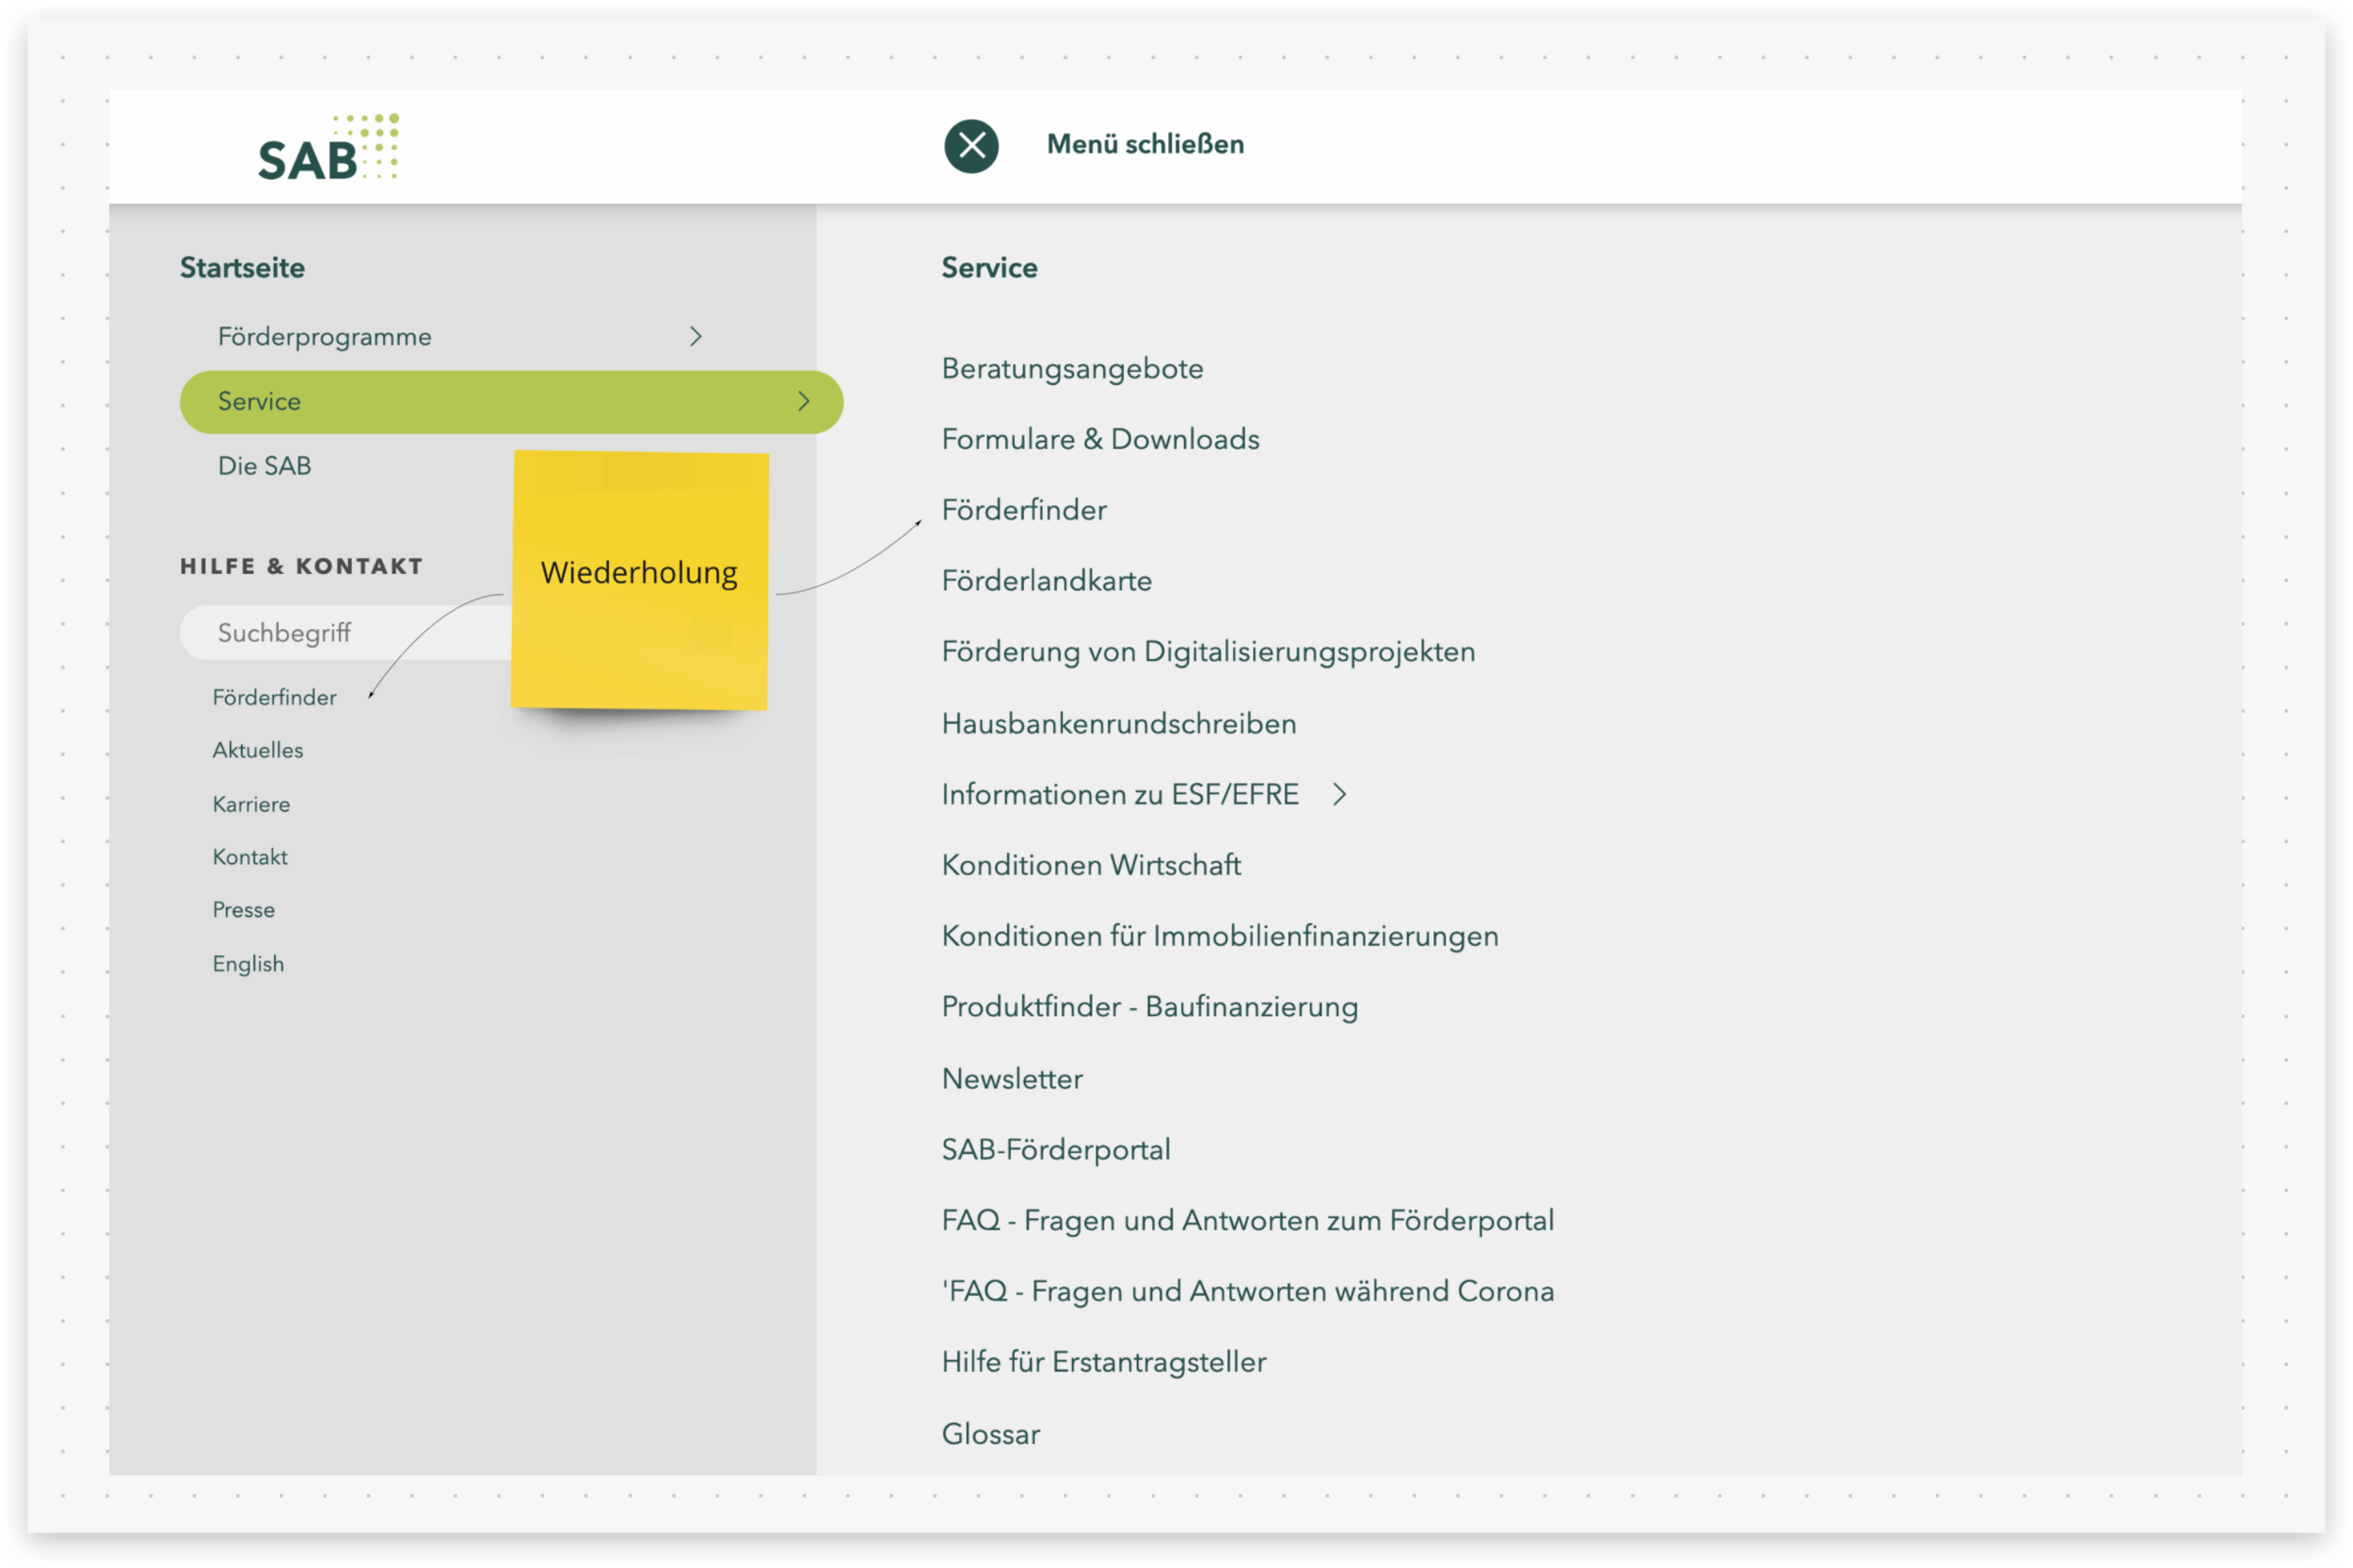Open the Aktuelles link
This screenshot has height=1568, width=2353.
(257, 751)
